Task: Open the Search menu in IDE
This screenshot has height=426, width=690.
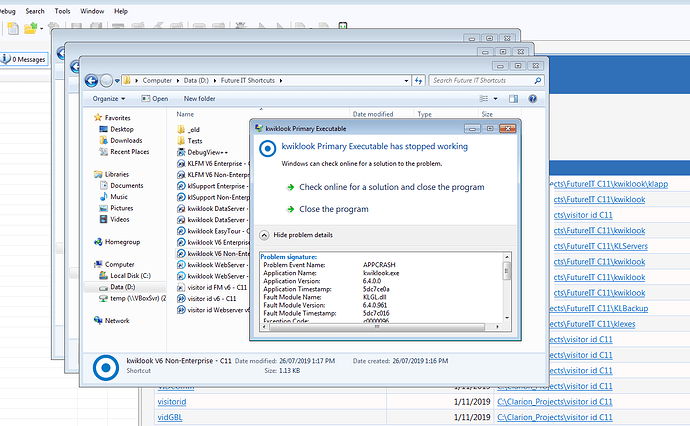Action: 35,11
